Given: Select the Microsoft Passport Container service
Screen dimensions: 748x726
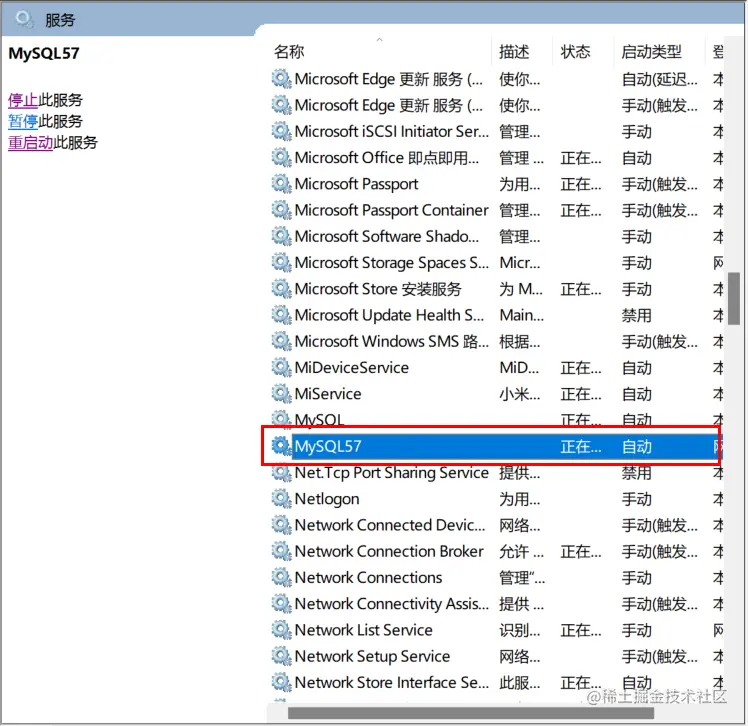Looking at the screenshot, I should point(392,210).
